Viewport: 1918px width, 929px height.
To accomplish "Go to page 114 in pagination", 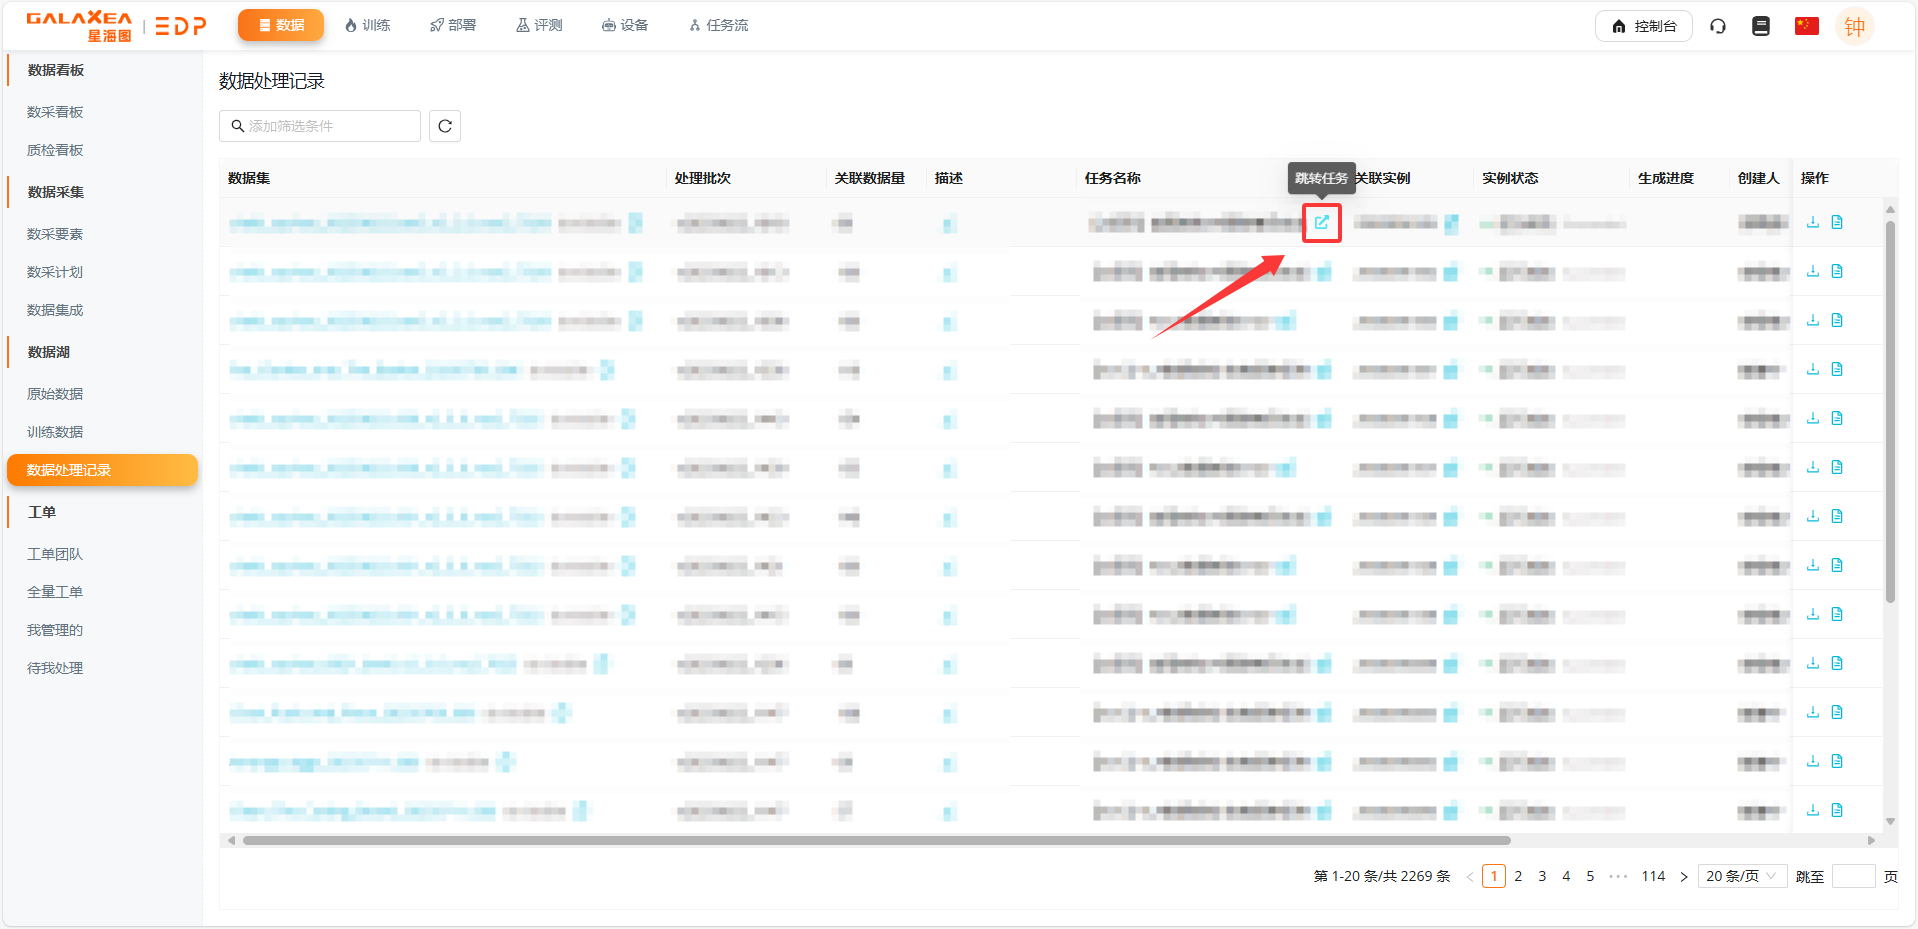I will 1653,876.
